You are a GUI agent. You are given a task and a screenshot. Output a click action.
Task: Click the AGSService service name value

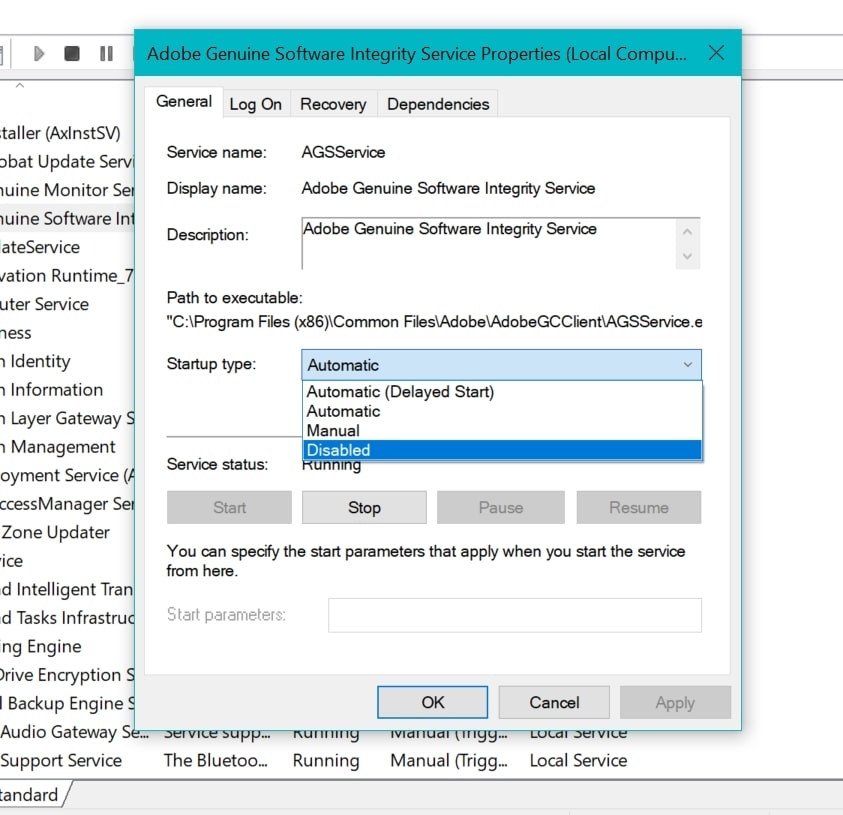(x=343, y=153)
